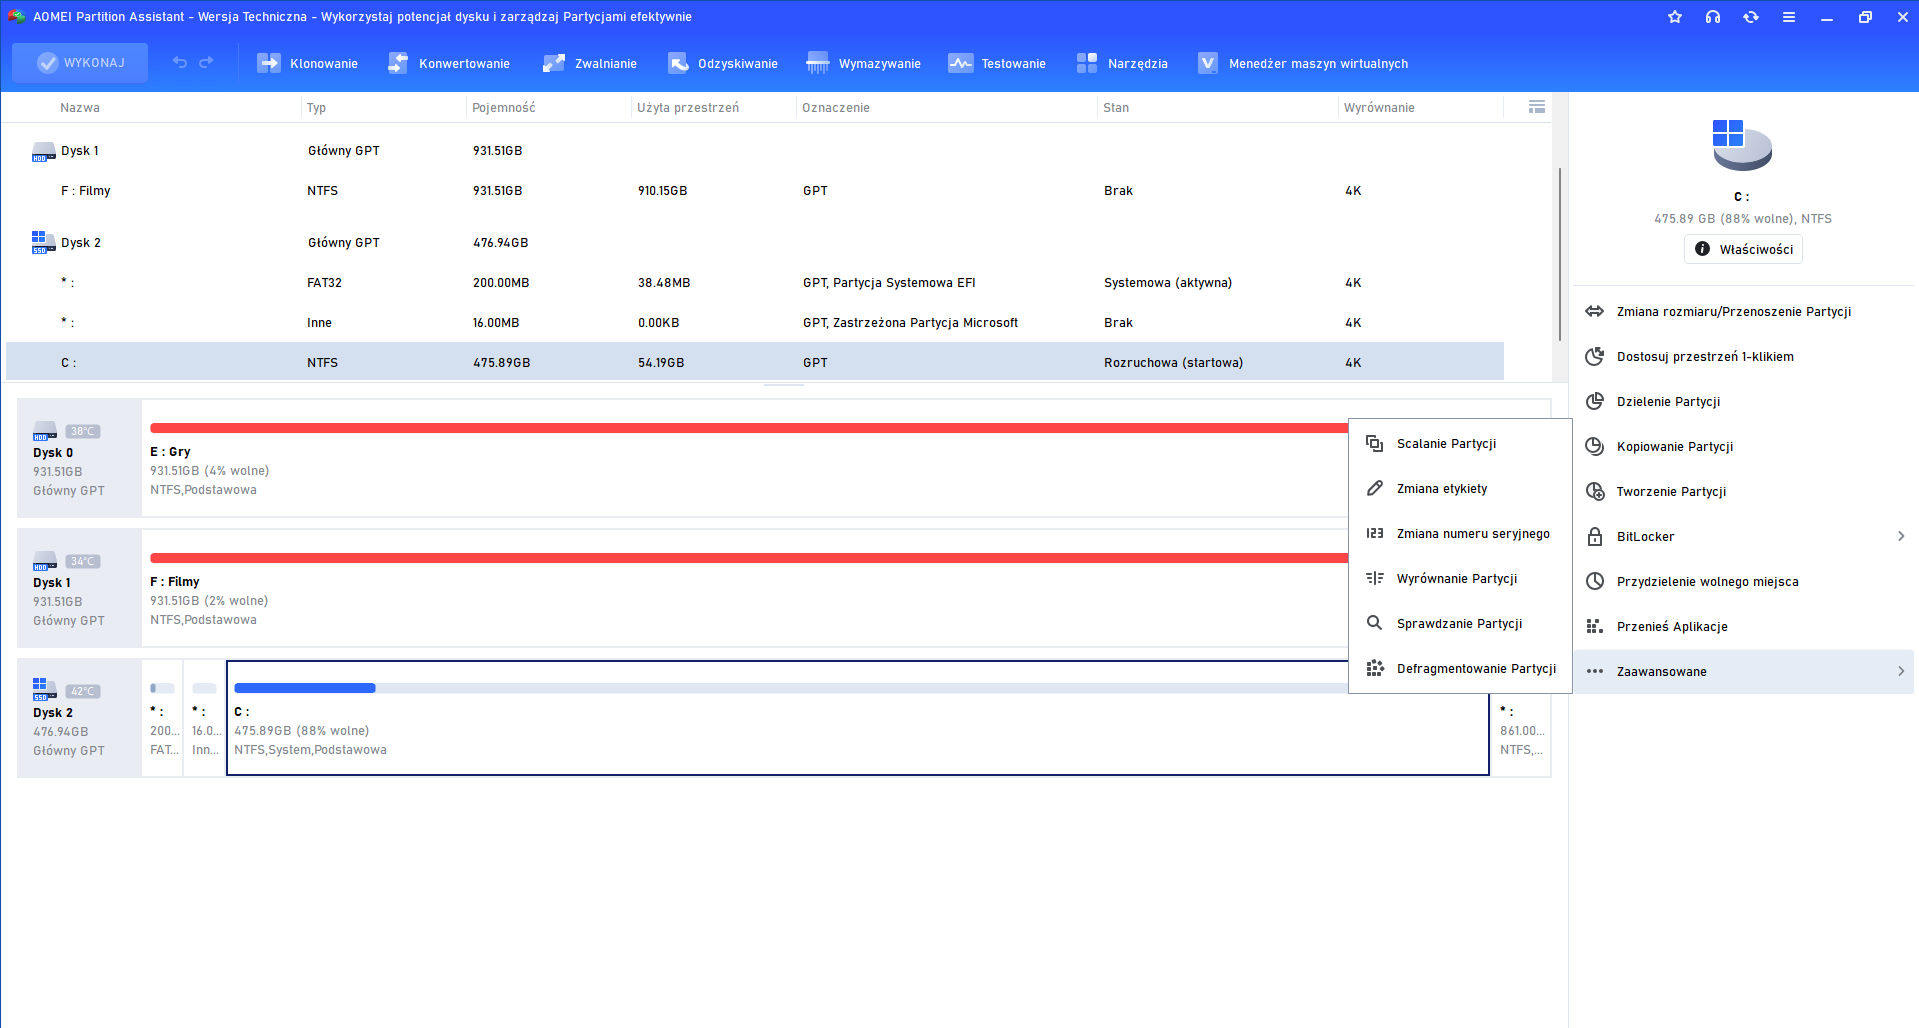The image size is (1919, 1028).
Task: Click the redo arrow icon
Action: pos(206,62)
